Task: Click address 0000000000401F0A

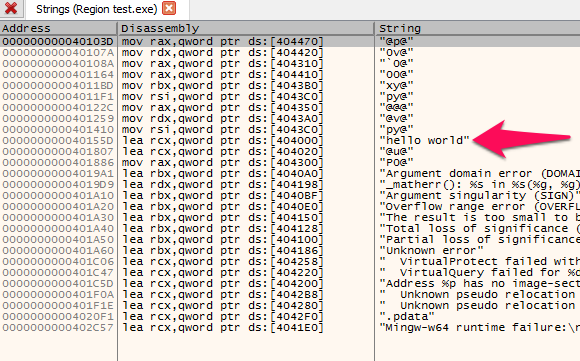Action: [x=58, y=295]
